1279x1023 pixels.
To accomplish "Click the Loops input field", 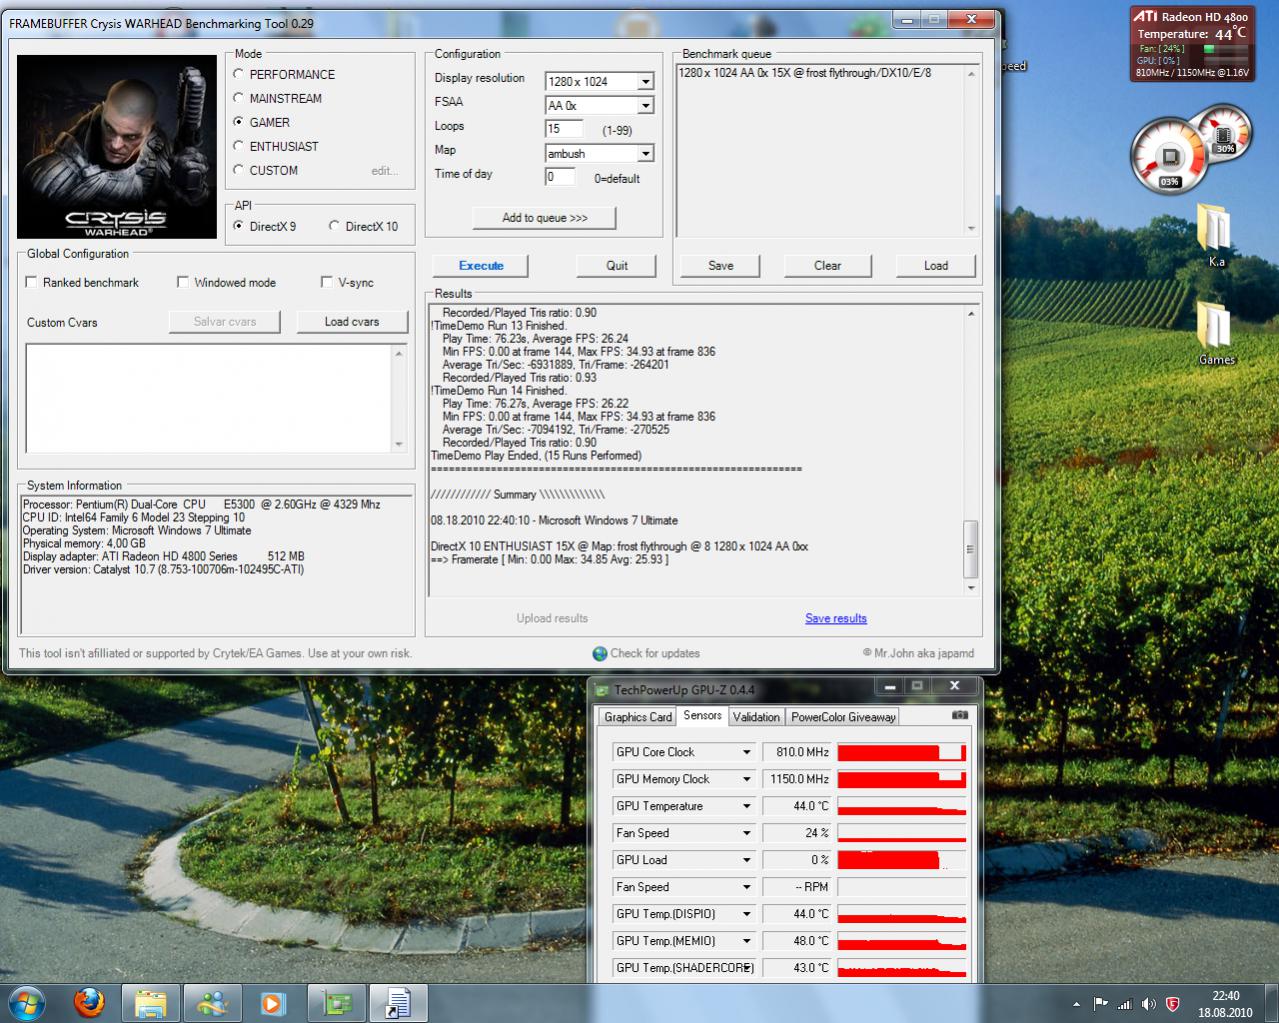I will 564,128.
